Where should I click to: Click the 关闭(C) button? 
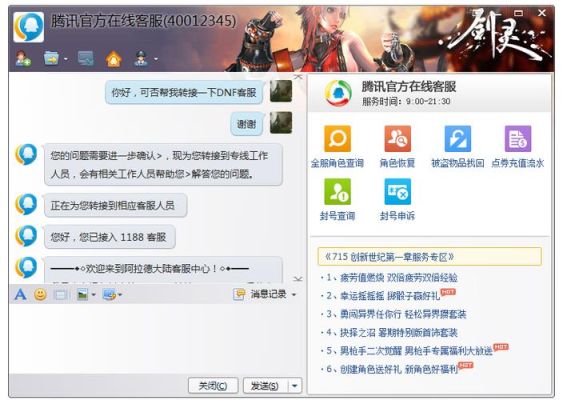tap(213, 385)
